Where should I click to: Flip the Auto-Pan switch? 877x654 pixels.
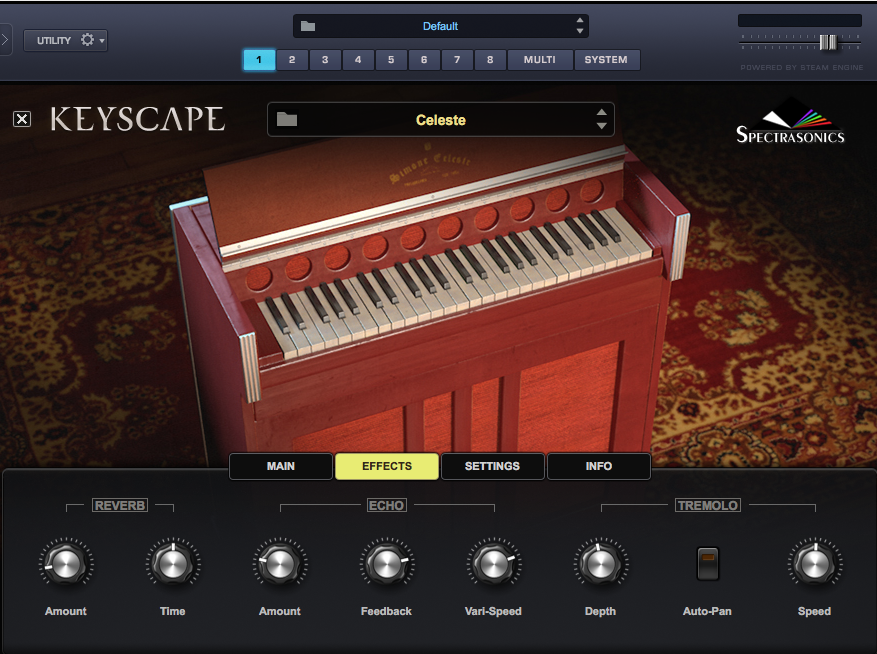708,563
